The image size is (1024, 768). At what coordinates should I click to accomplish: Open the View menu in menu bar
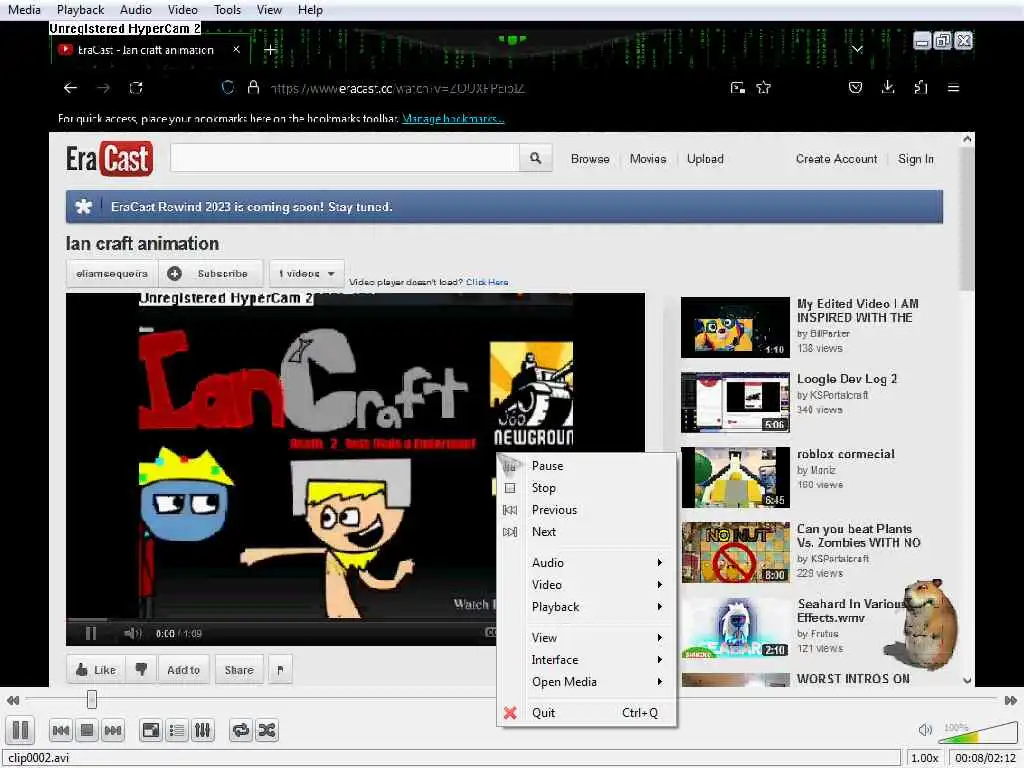pyautogui.click(x=269, y=10)
